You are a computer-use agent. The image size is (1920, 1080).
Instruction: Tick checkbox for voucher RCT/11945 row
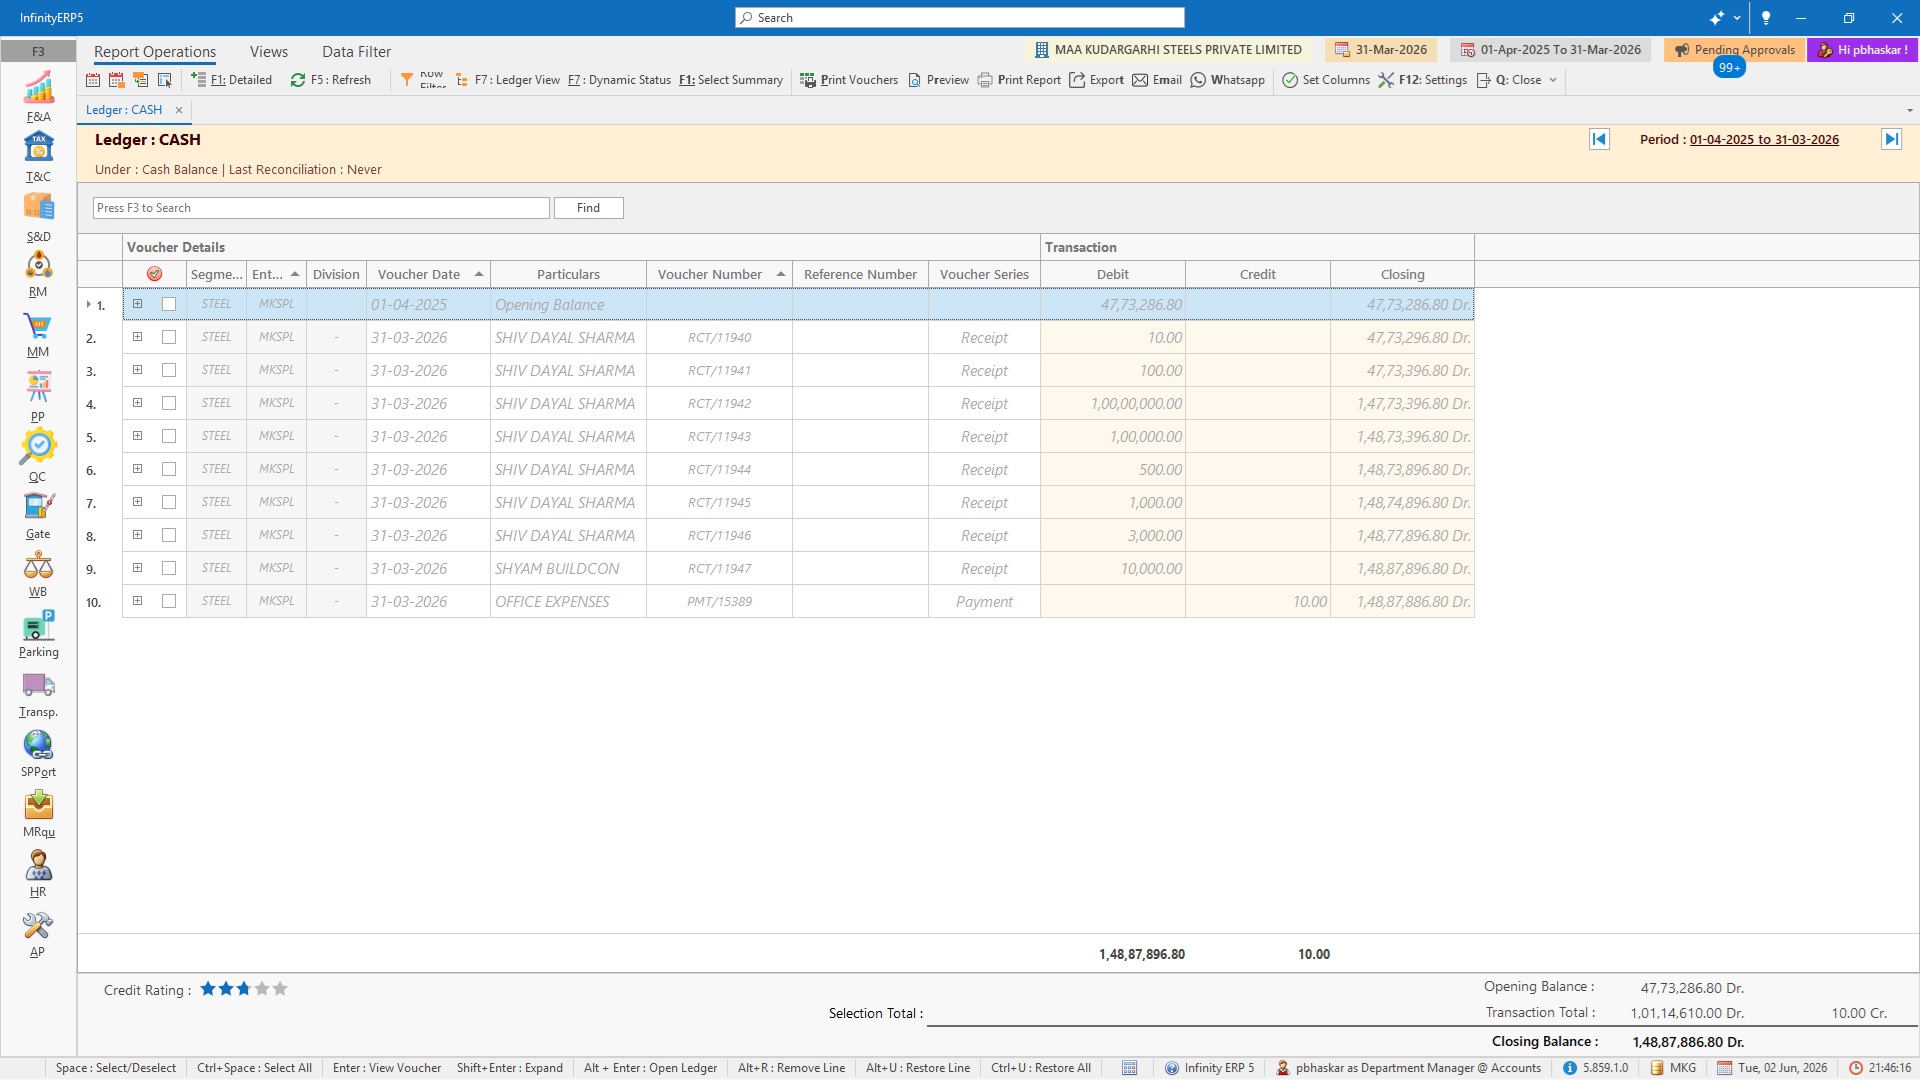(x=169, y=502)
